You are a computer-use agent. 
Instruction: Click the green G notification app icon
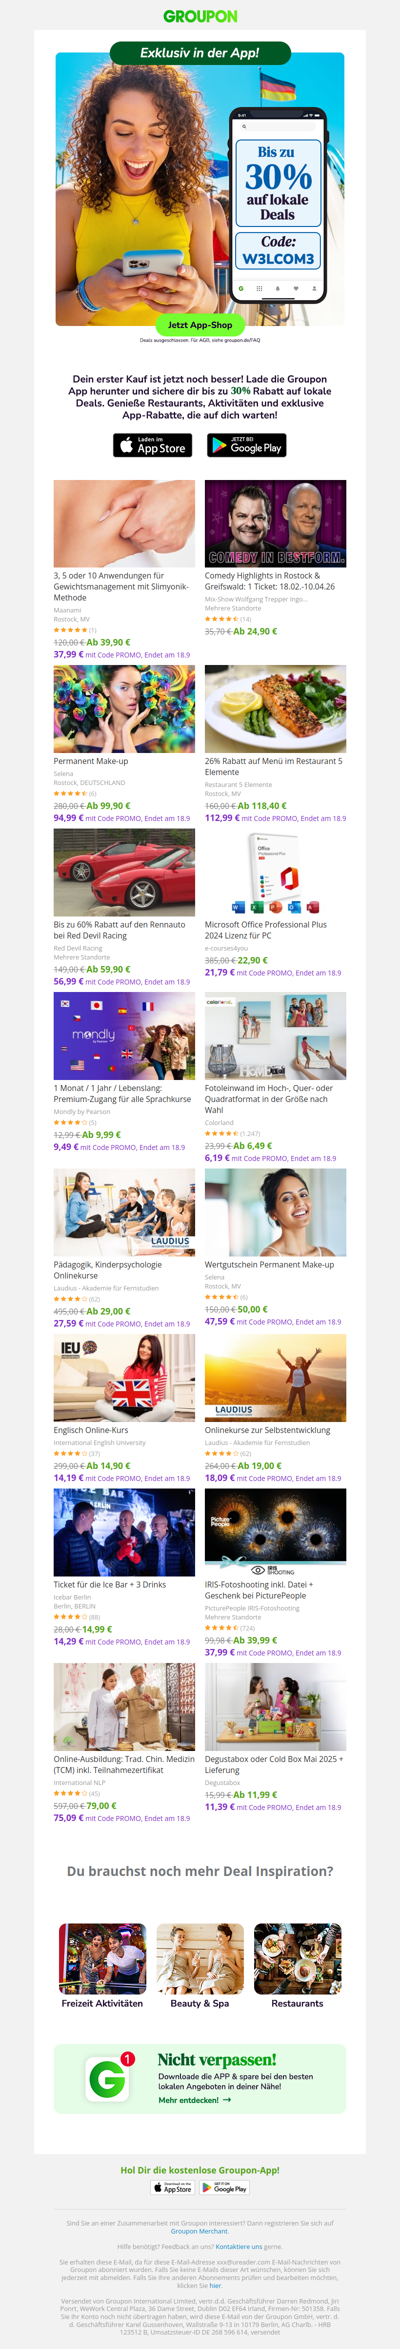(x=108, y=2079)
